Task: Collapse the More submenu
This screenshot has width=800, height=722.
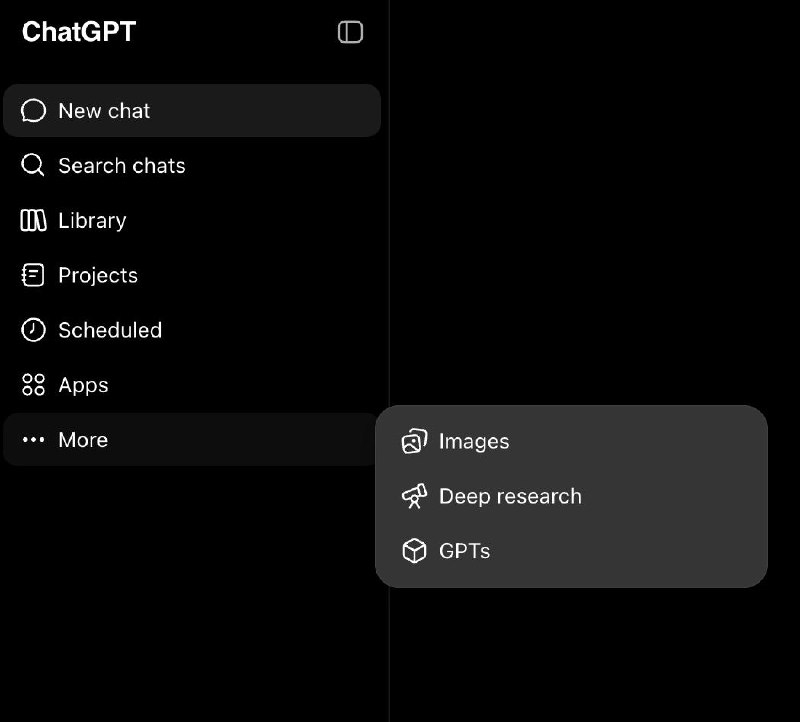Action: [x=192, y=439]
